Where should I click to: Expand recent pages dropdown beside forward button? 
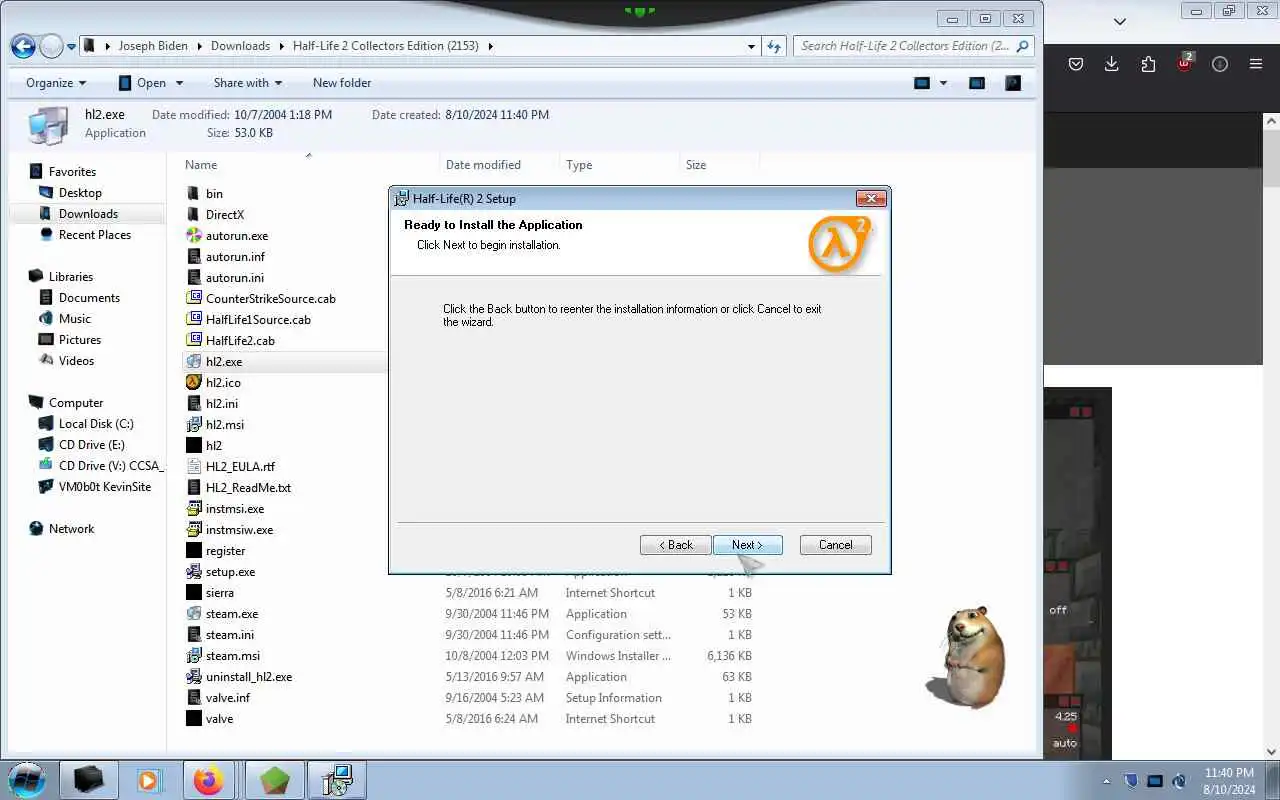pos(71,46)
